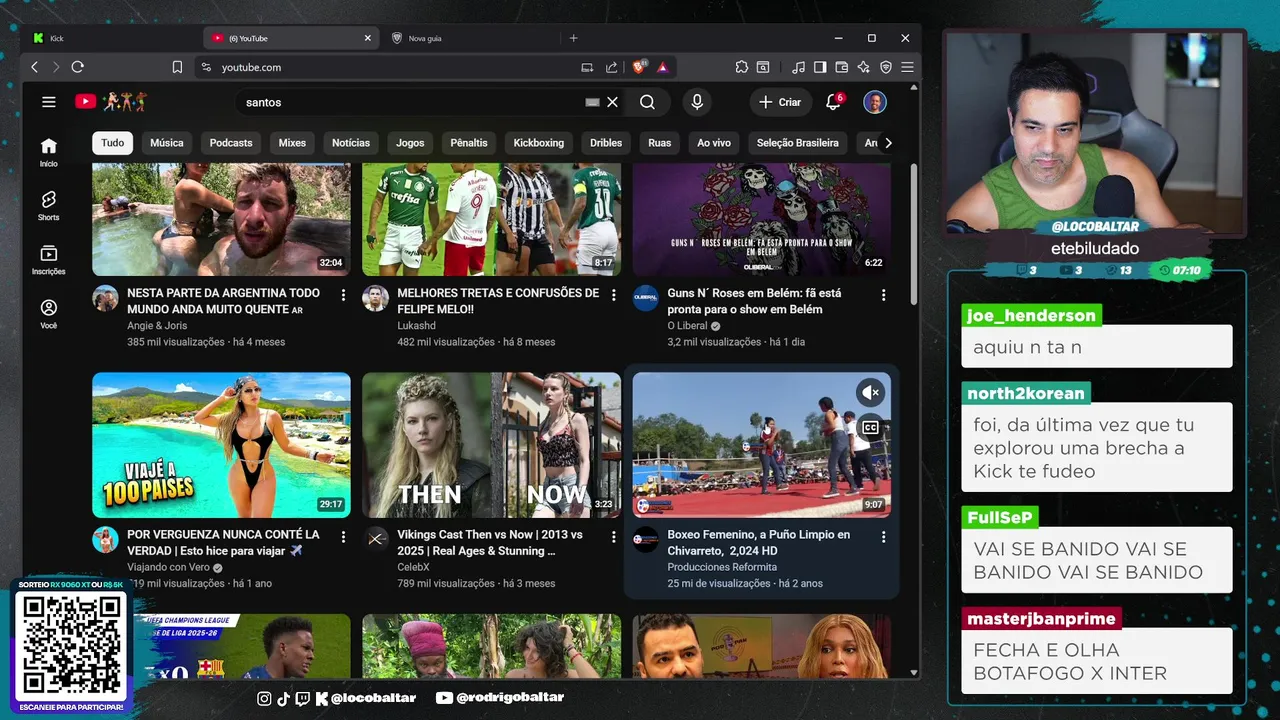The image size is (1280, 720).
Task: Open Inscrições in YouTube sidebar
Action: click(x=48, y=259)
